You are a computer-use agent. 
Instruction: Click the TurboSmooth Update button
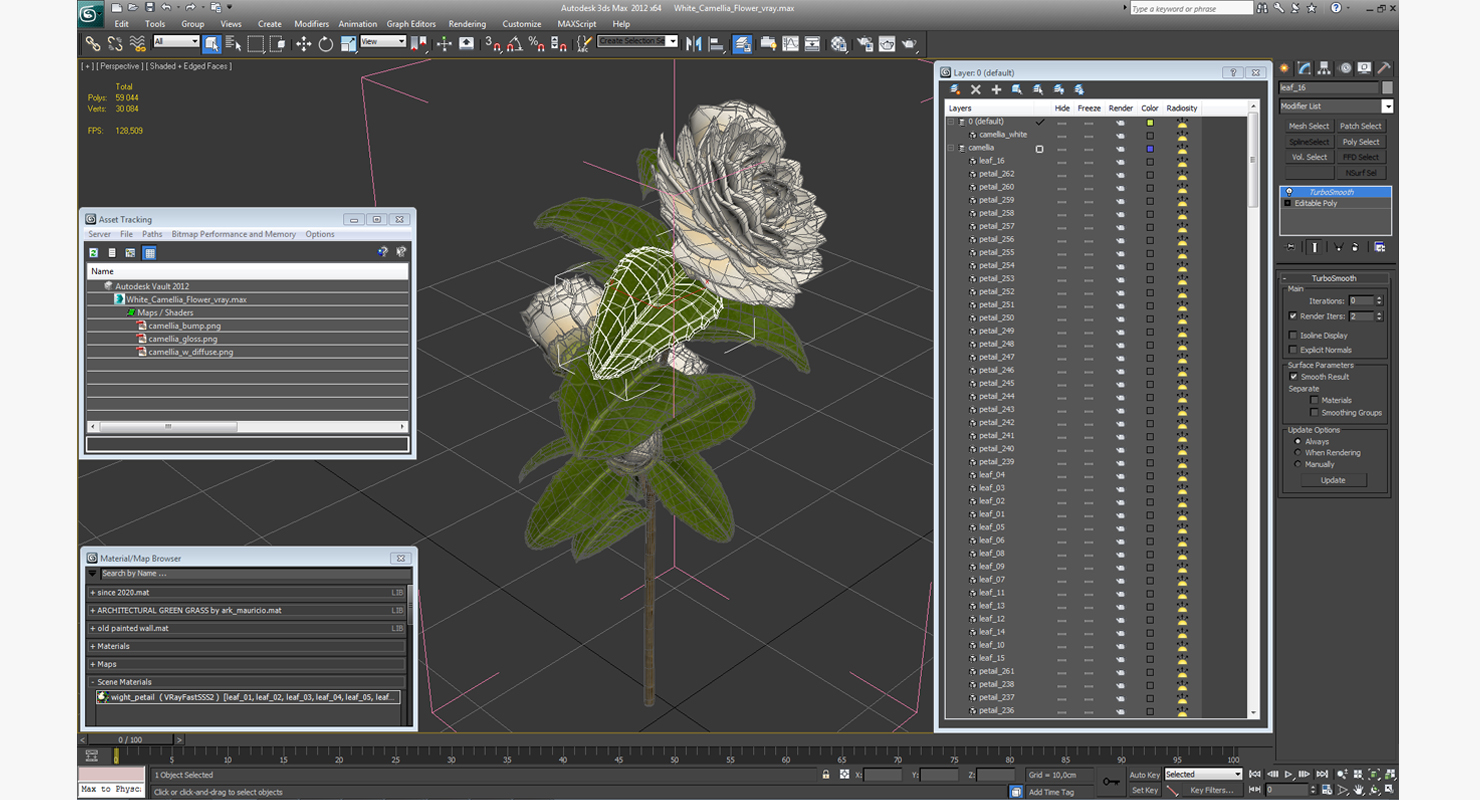coord(1333,480)
